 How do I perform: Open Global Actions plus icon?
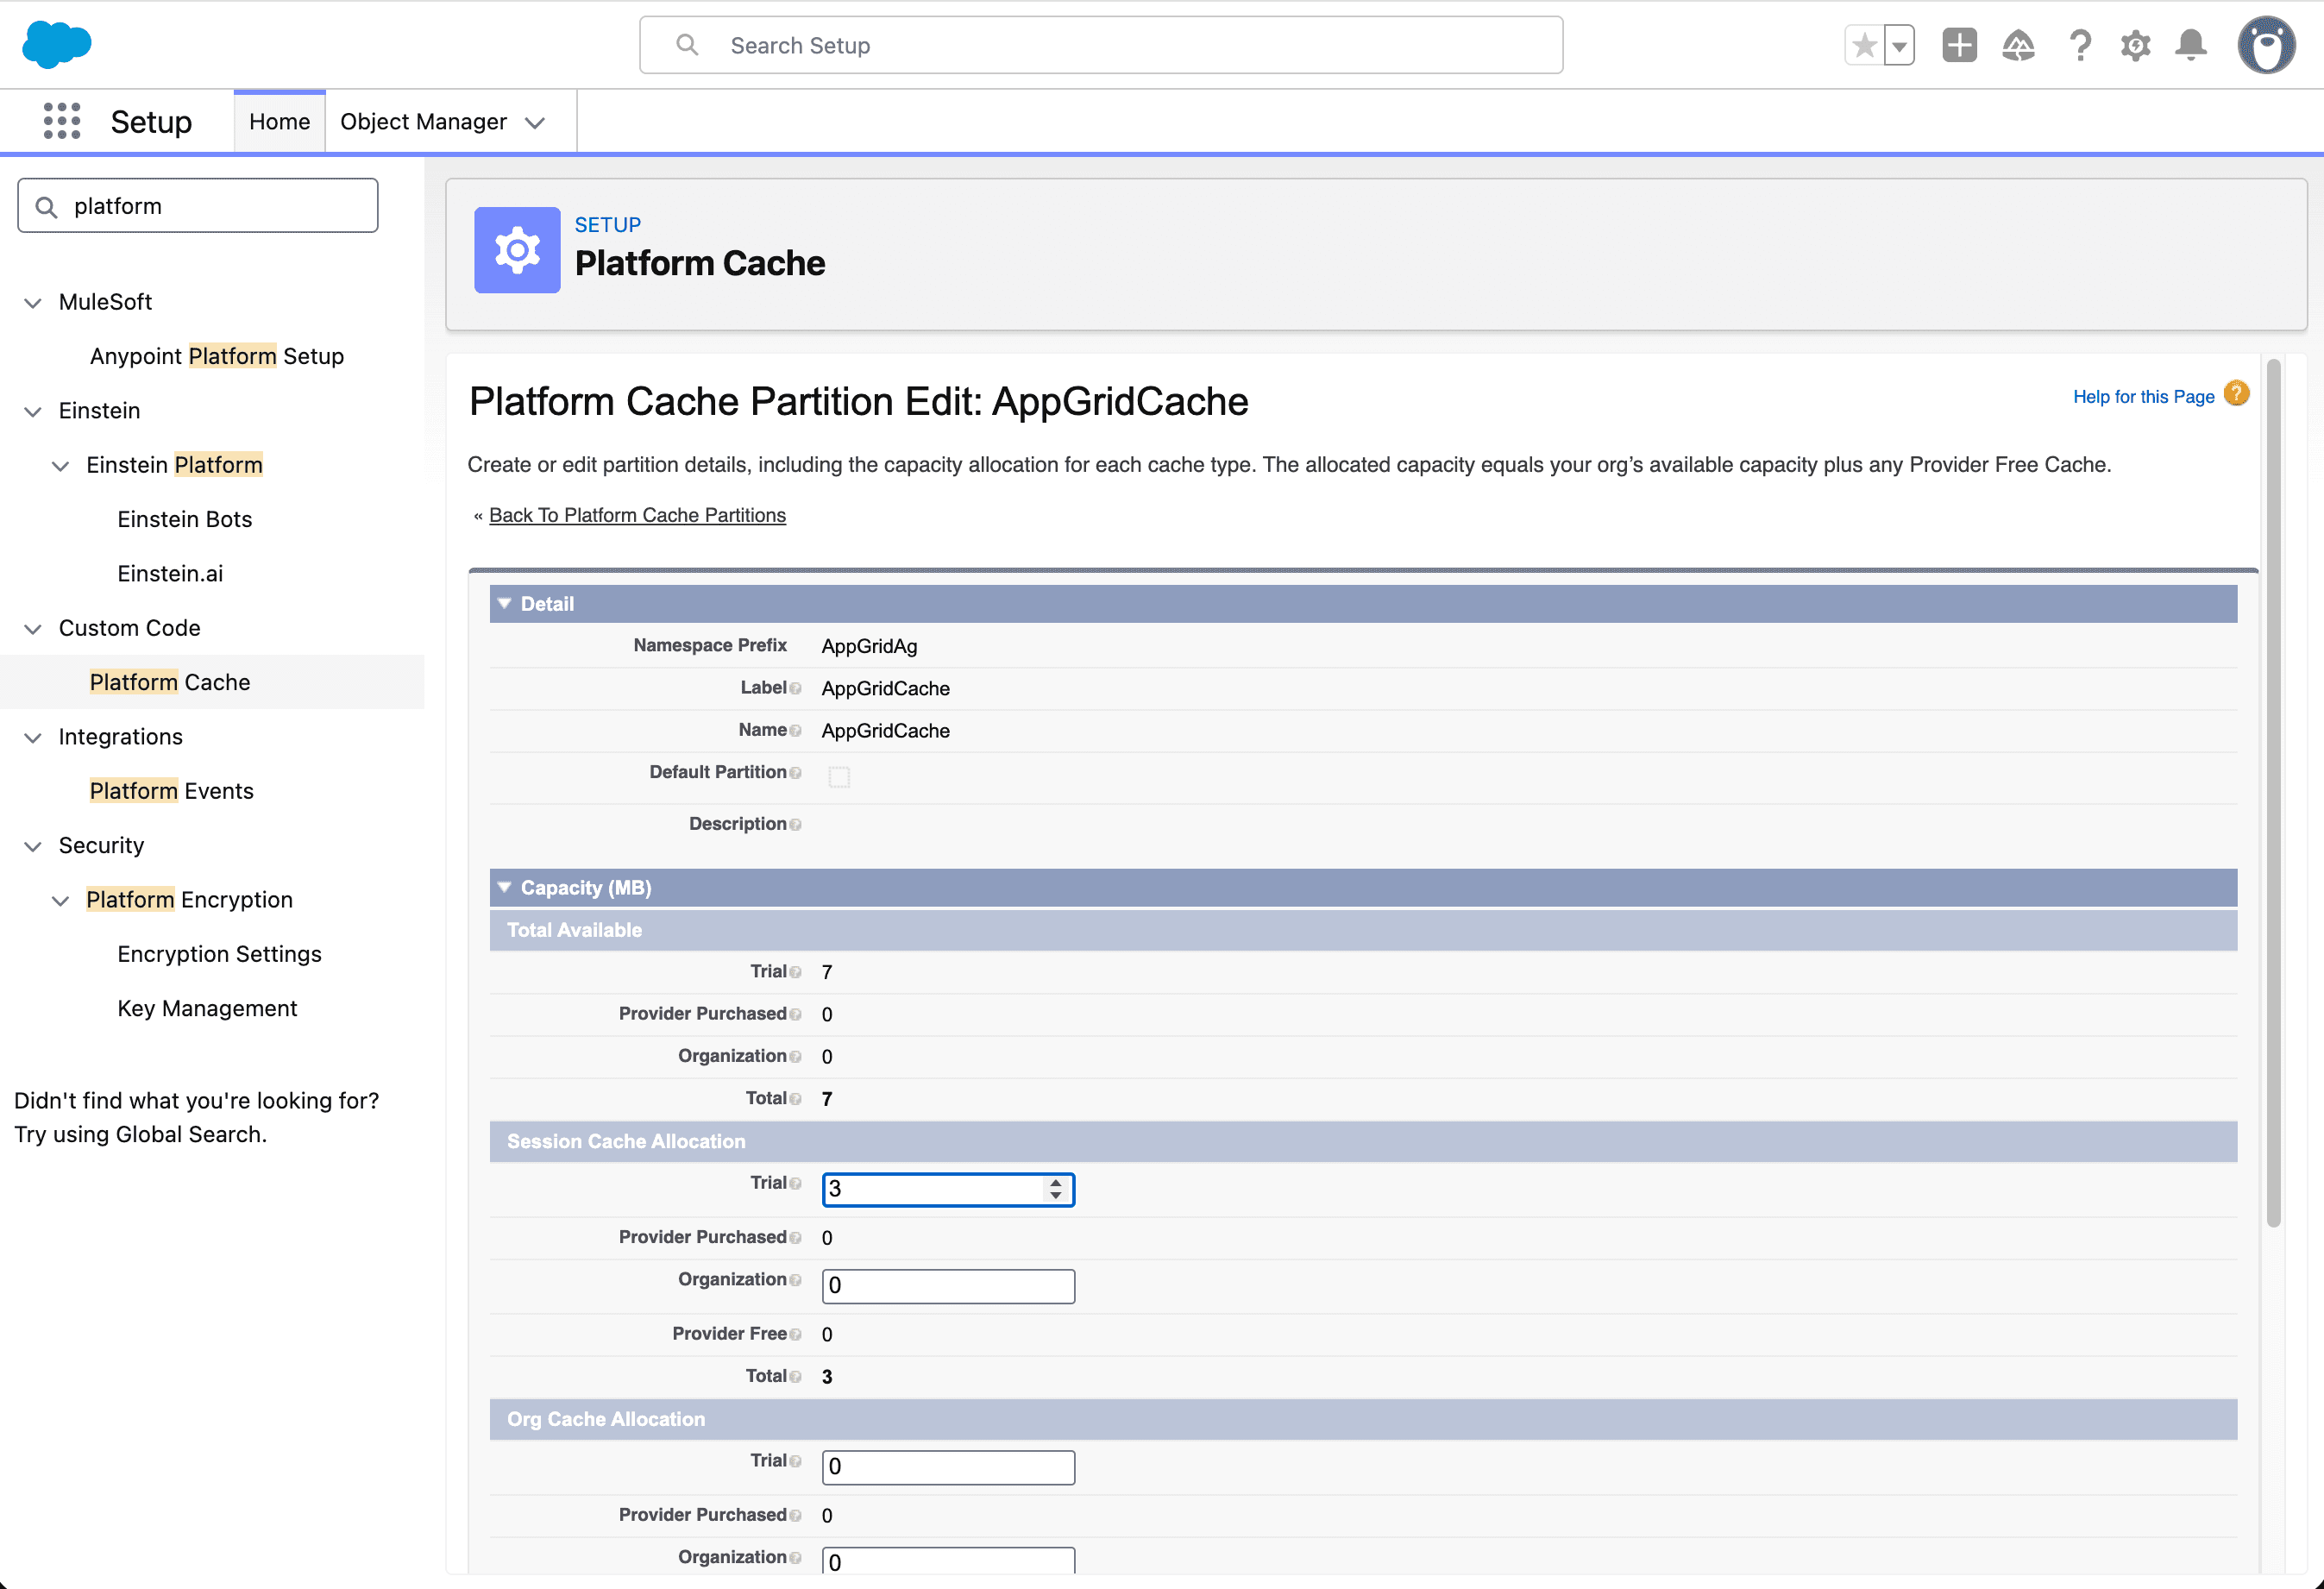tap(1959, 46)
